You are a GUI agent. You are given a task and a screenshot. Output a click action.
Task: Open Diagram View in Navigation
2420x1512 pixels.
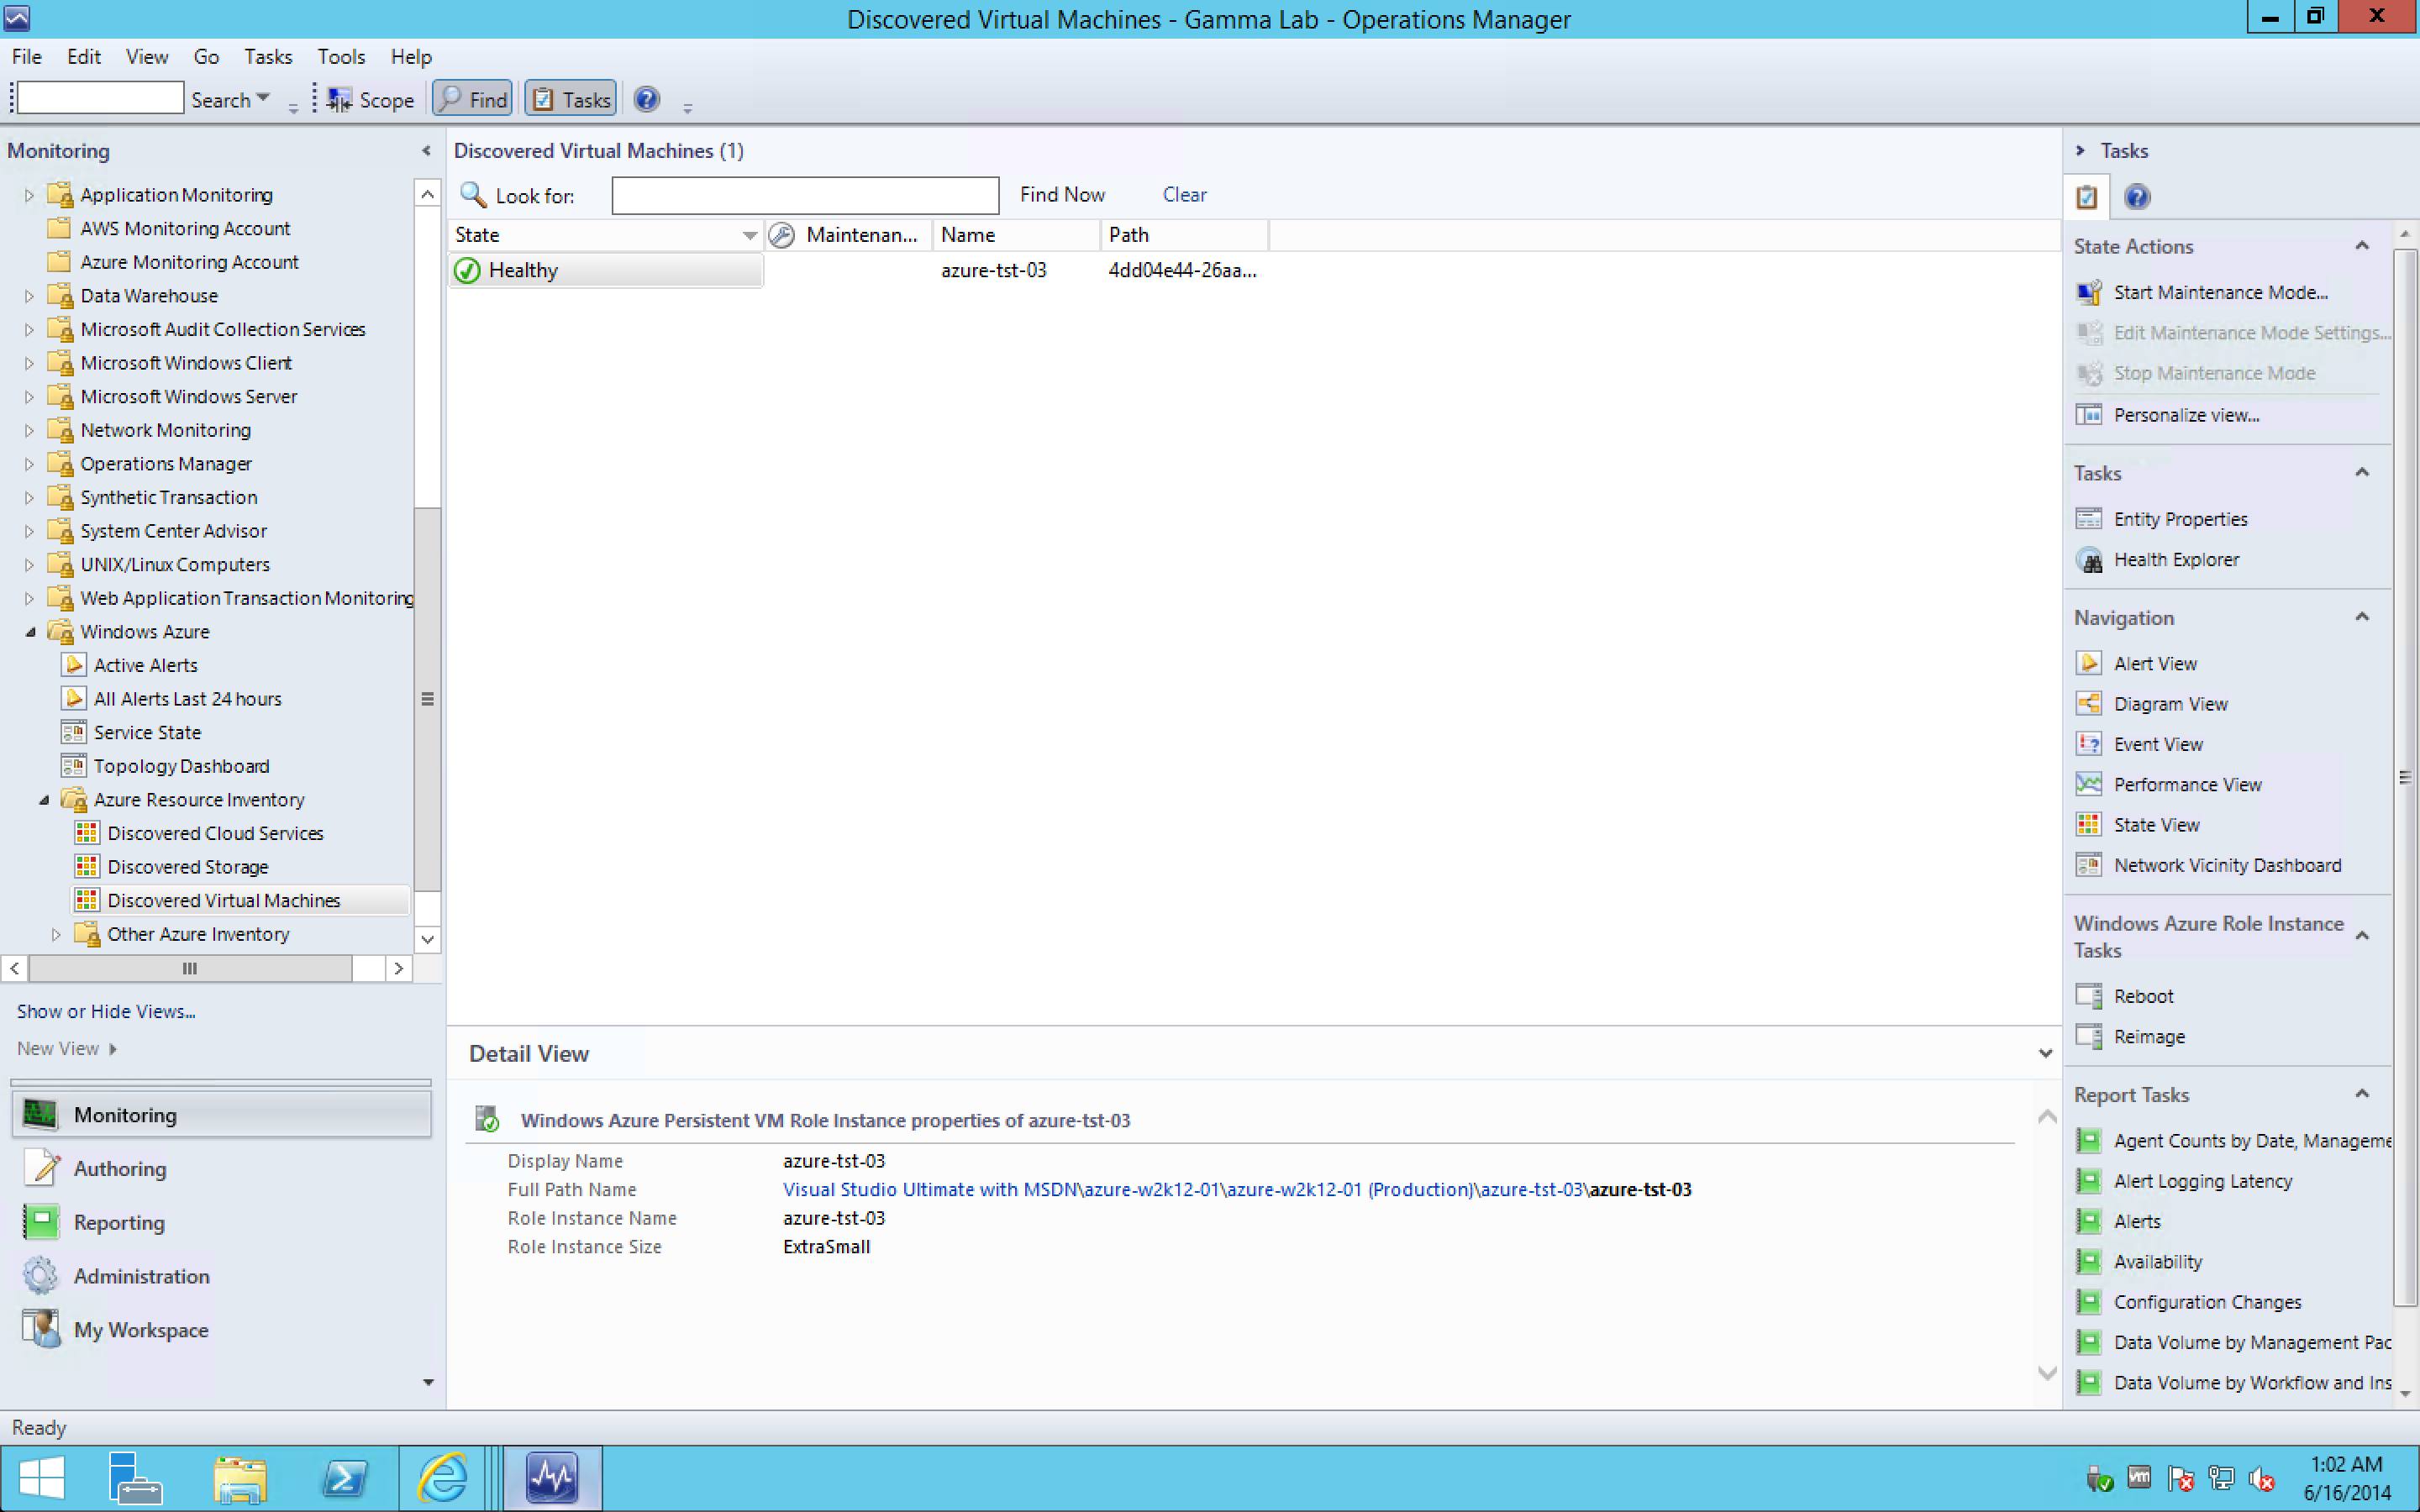pyautogui.click(x=2169, y=704)
